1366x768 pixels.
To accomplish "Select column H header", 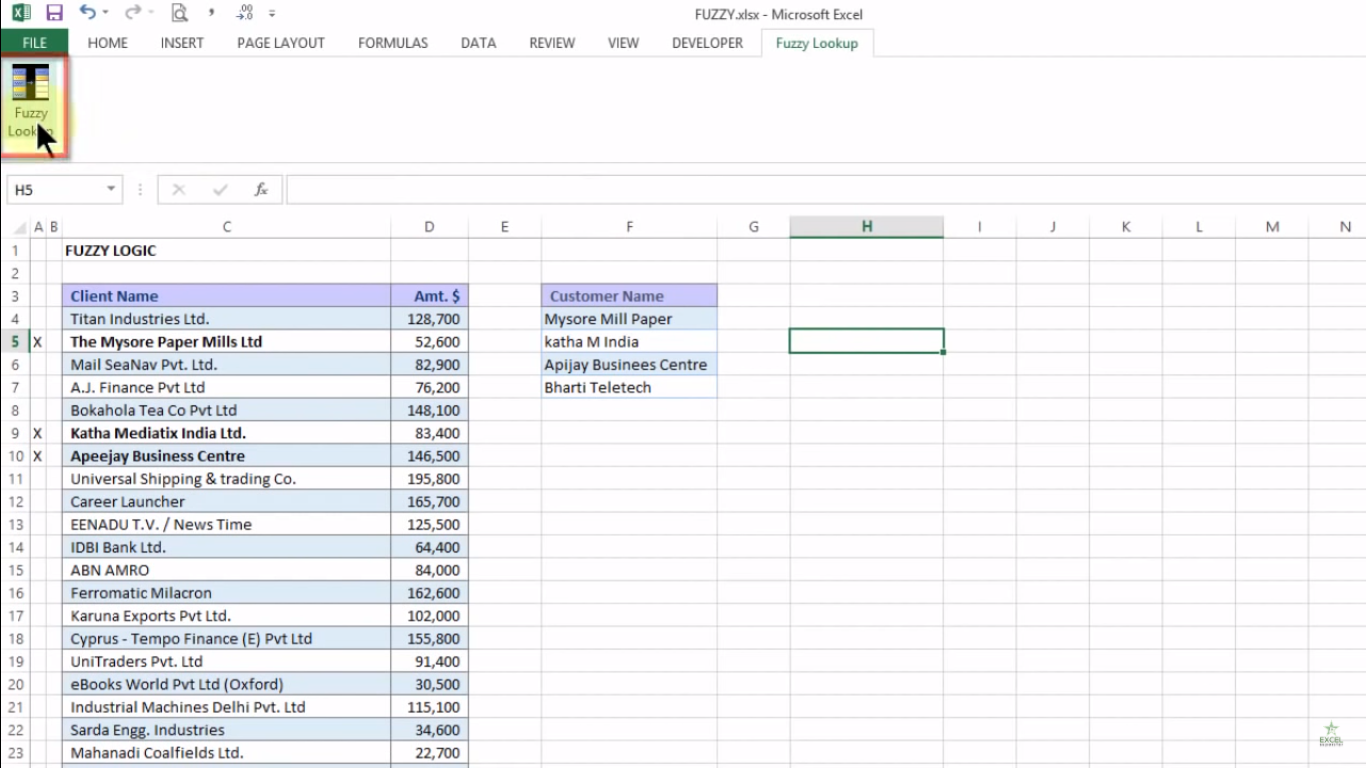I will pos(866,227).
